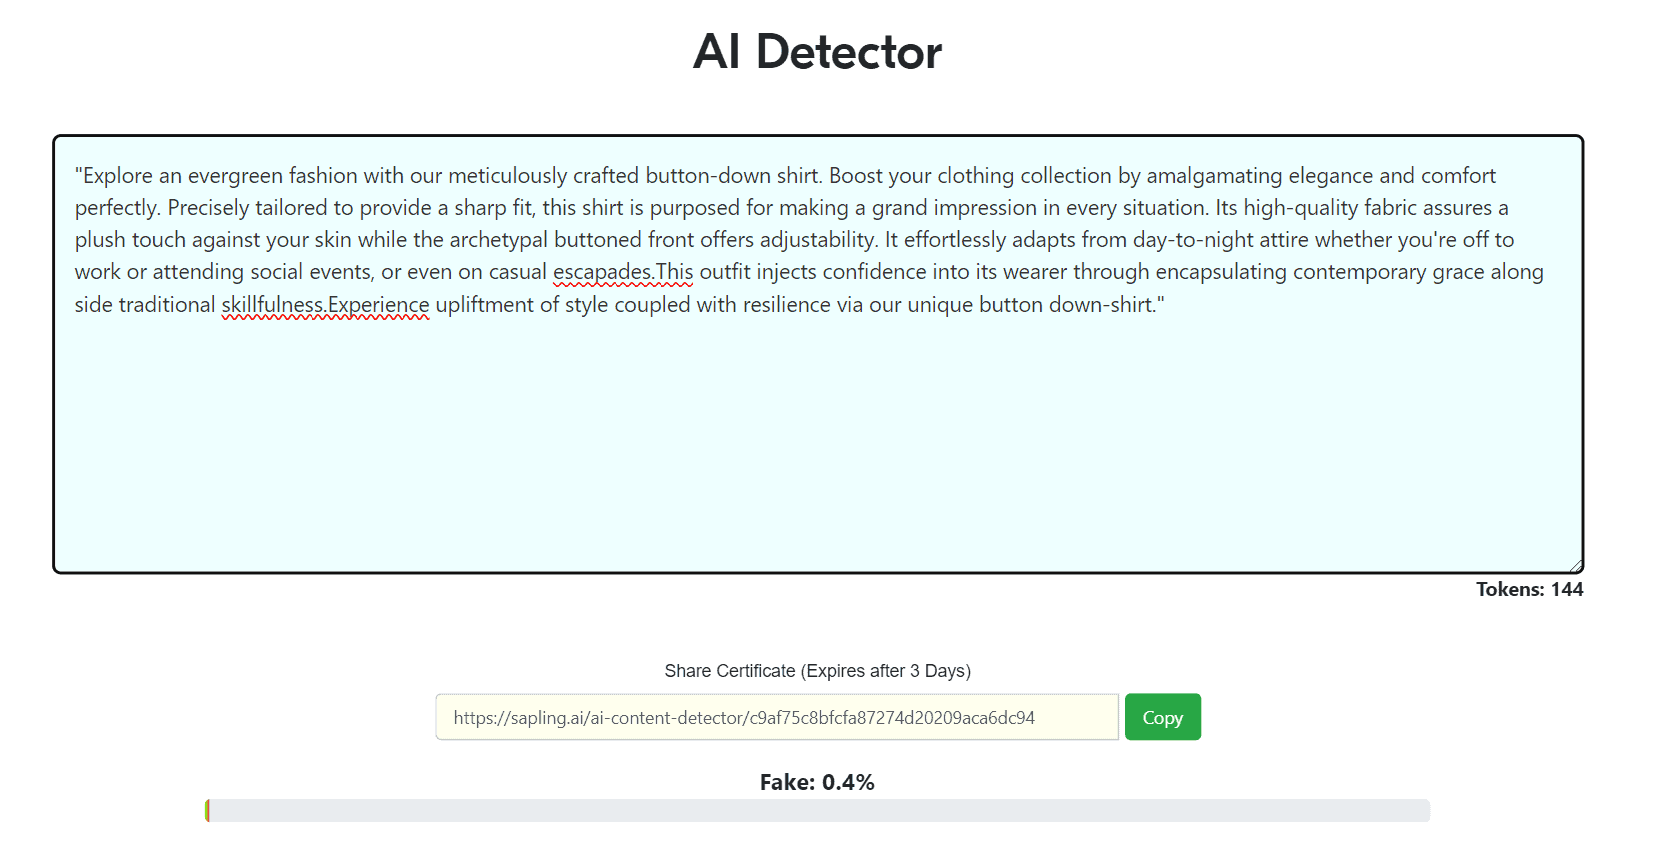Click the underlined word escapades.This
The height and width of the screenshot is (862, 1680).
(623, 272)
